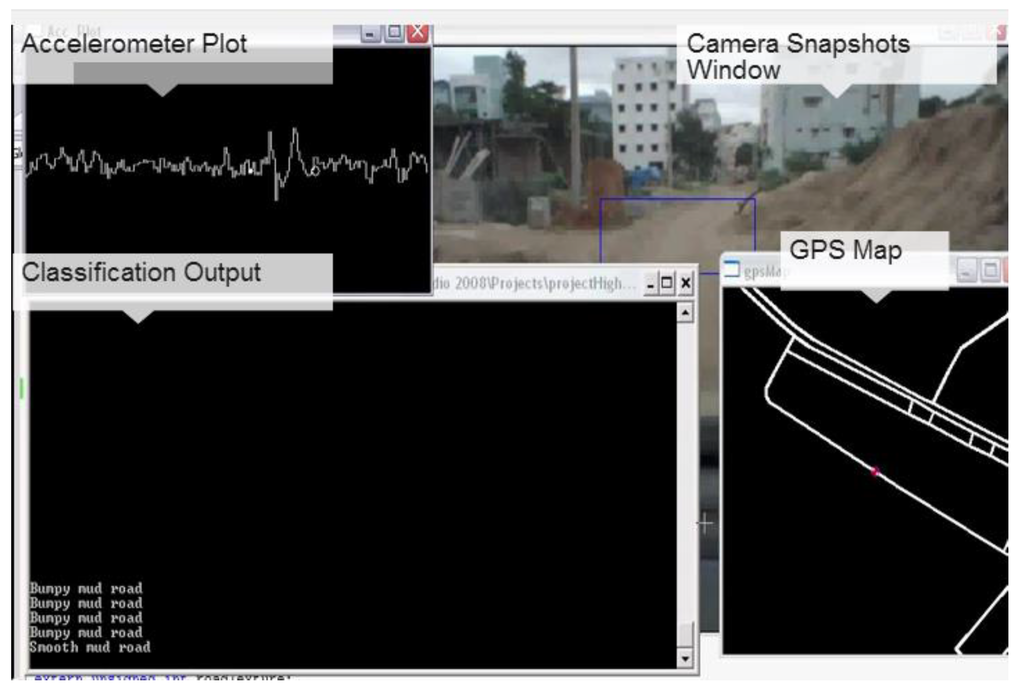1024x692 pixels.
Task: Click the console scrollbar up arrow
Action: (x=685, y=312)
